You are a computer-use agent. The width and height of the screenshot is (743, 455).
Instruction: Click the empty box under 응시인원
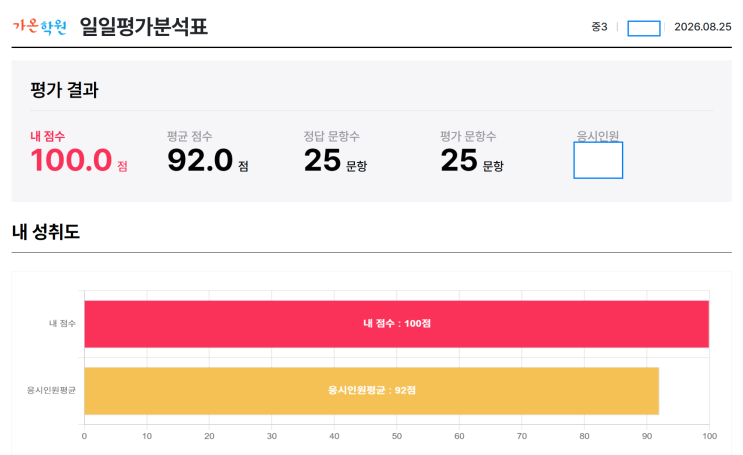click(598, 160)
